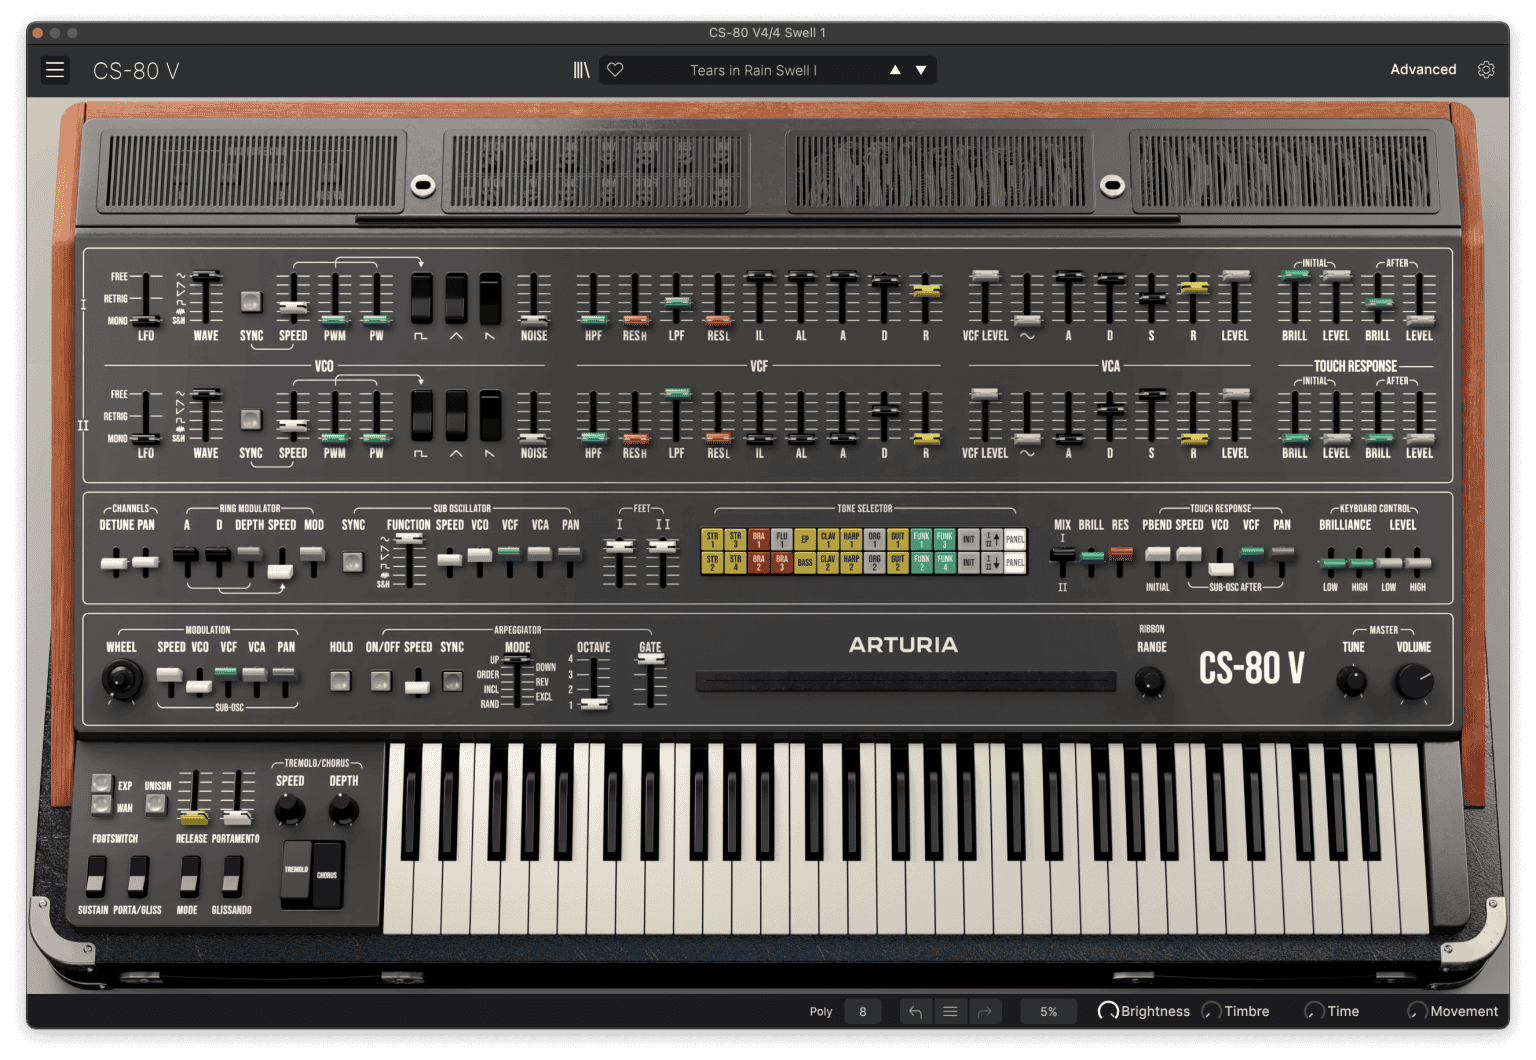Click the Poly voice count field
This screenshot has width=1536, height=1060.
coord(862,1011)
